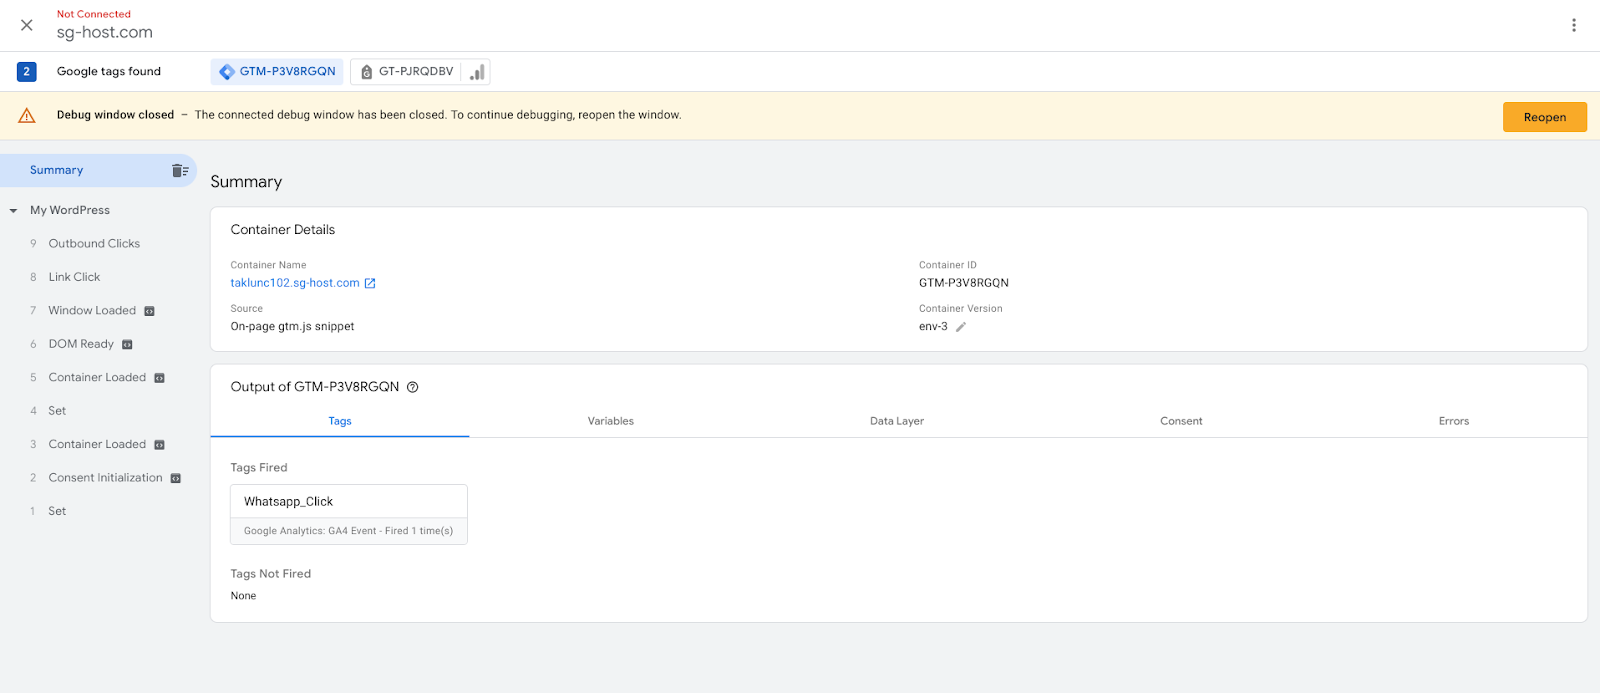Image resolution: width=1600 pixels, height=693 pixels.
Task: Click the env-3 container version text
Action: coord(933,327)
